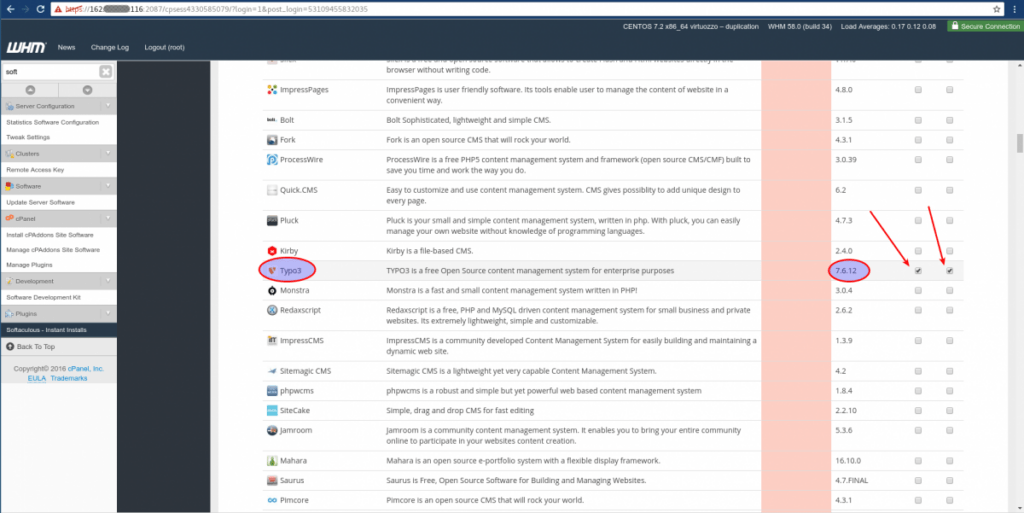The height and width of the screenshot is (513, 1024).
Task: Click the down arrow sidebar button
Action: (x=88, y=90)
